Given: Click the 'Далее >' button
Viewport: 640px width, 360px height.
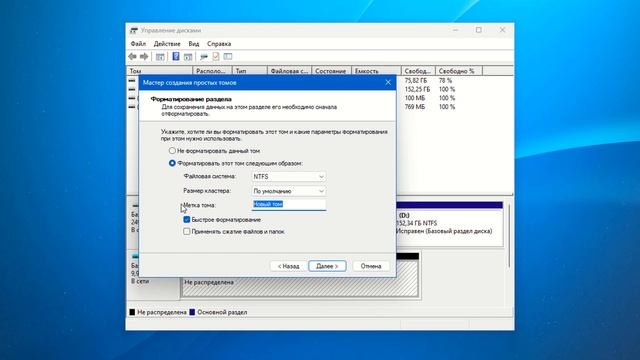Looking at the screenshot, I should point(327,266).
